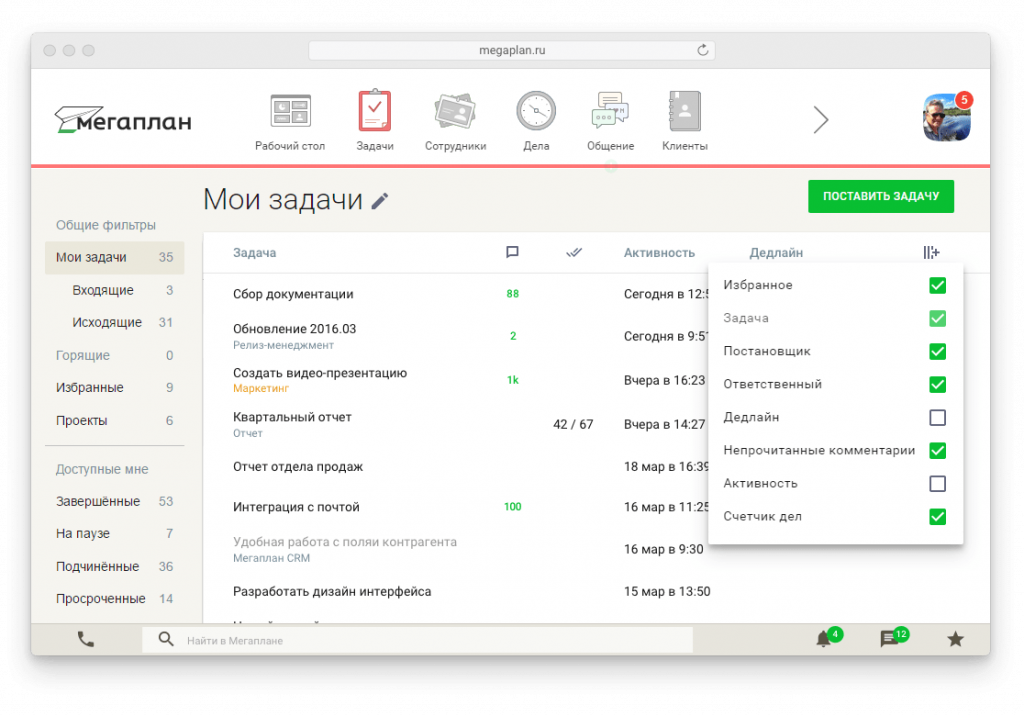This screenshot has width=1024, height=716.
Task: Open messages icon with badge 12
Action: pyautogui.click(x=889, y=639)
